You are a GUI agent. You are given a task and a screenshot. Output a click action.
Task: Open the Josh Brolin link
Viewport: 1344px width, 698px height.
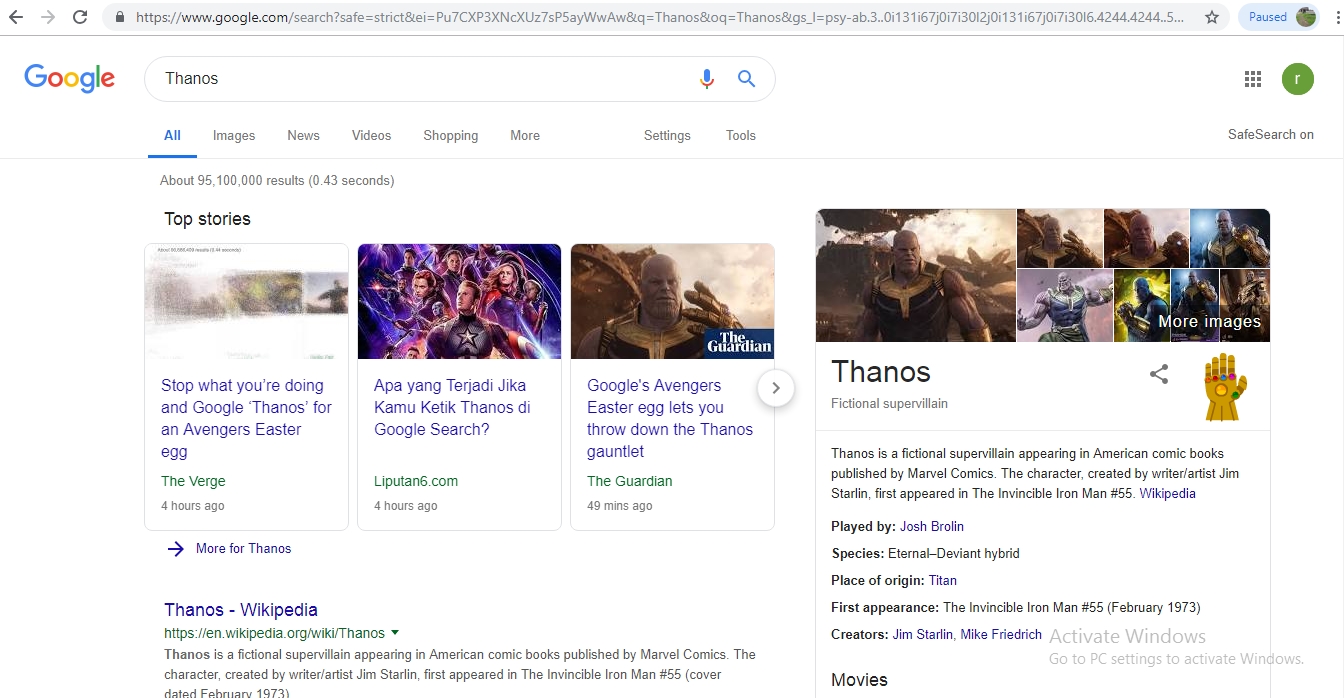point(932,526)
